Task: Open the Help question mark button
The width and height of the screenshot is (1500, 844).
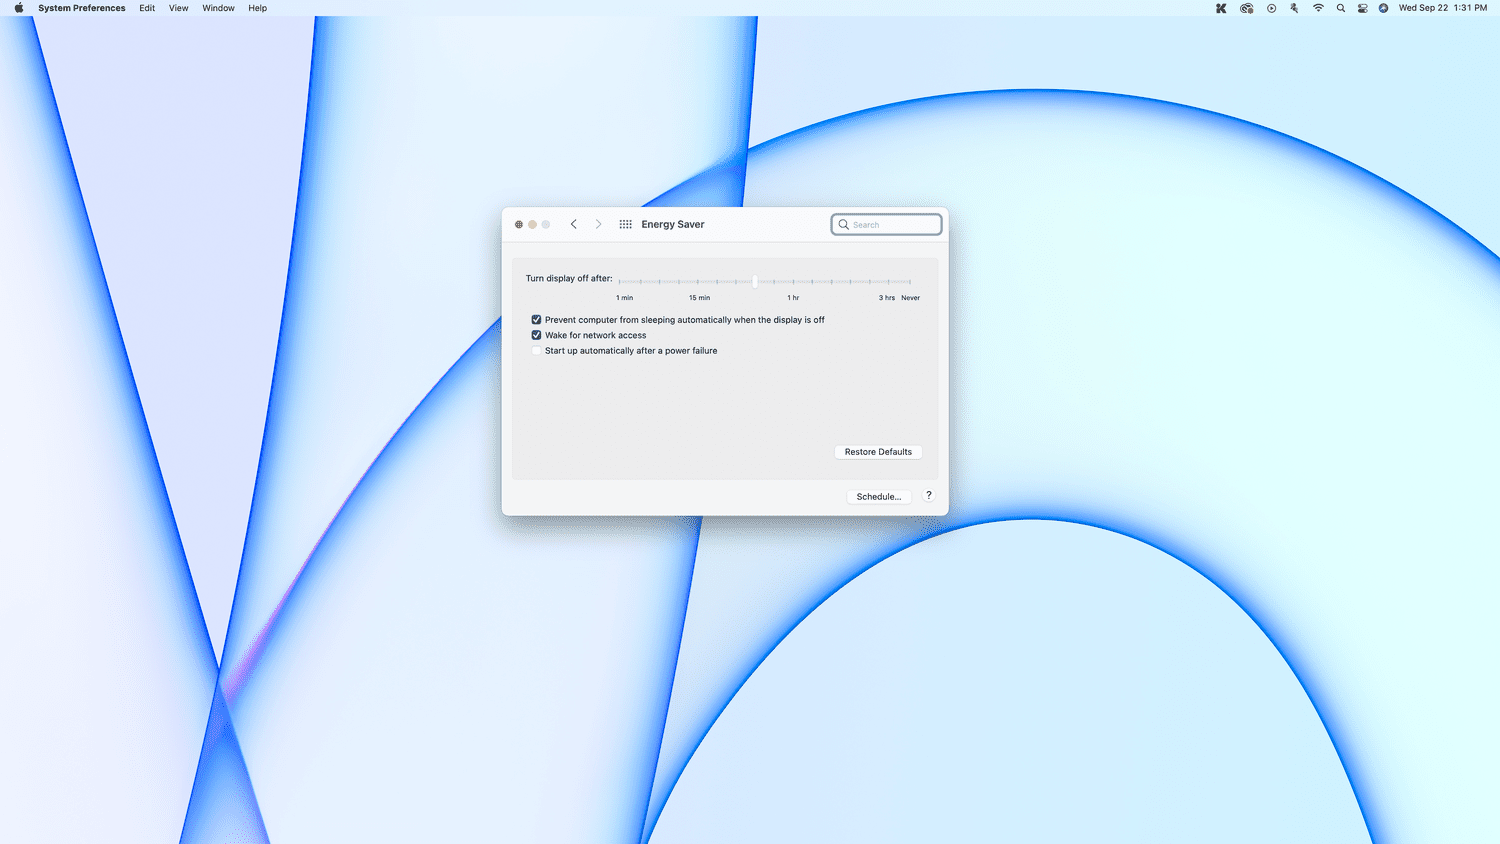Action: pyautogui.click(x=928, y=496)
